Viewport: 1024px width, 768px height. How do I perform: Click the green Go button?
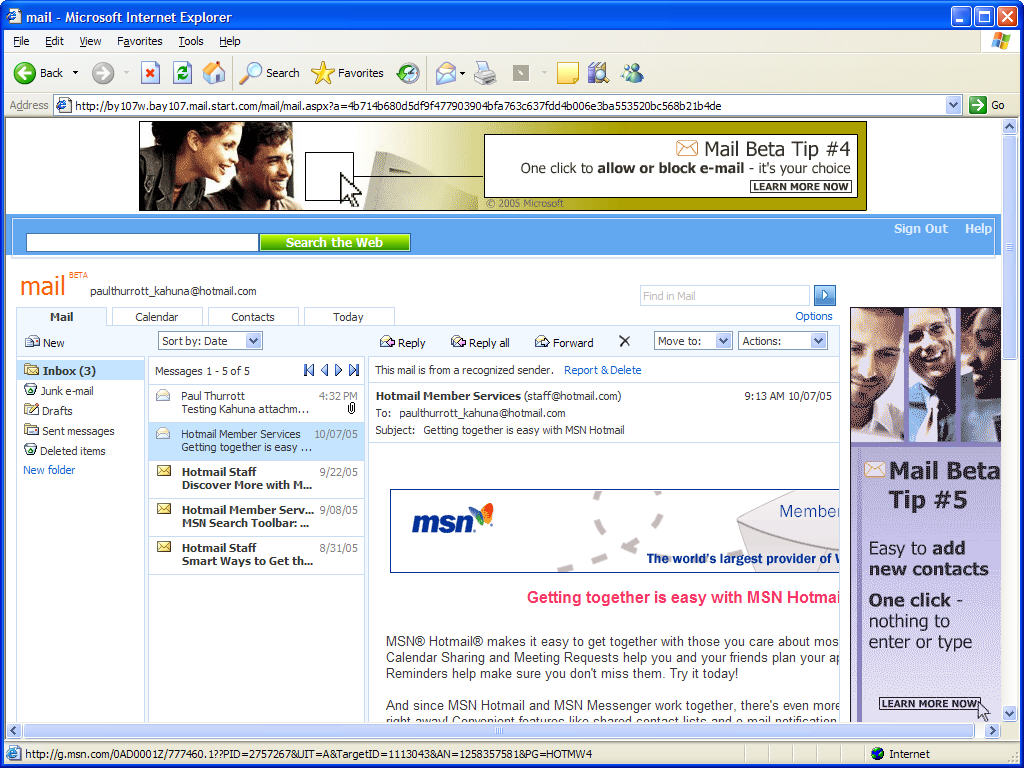pyautogui.click(x=987, y=105)
